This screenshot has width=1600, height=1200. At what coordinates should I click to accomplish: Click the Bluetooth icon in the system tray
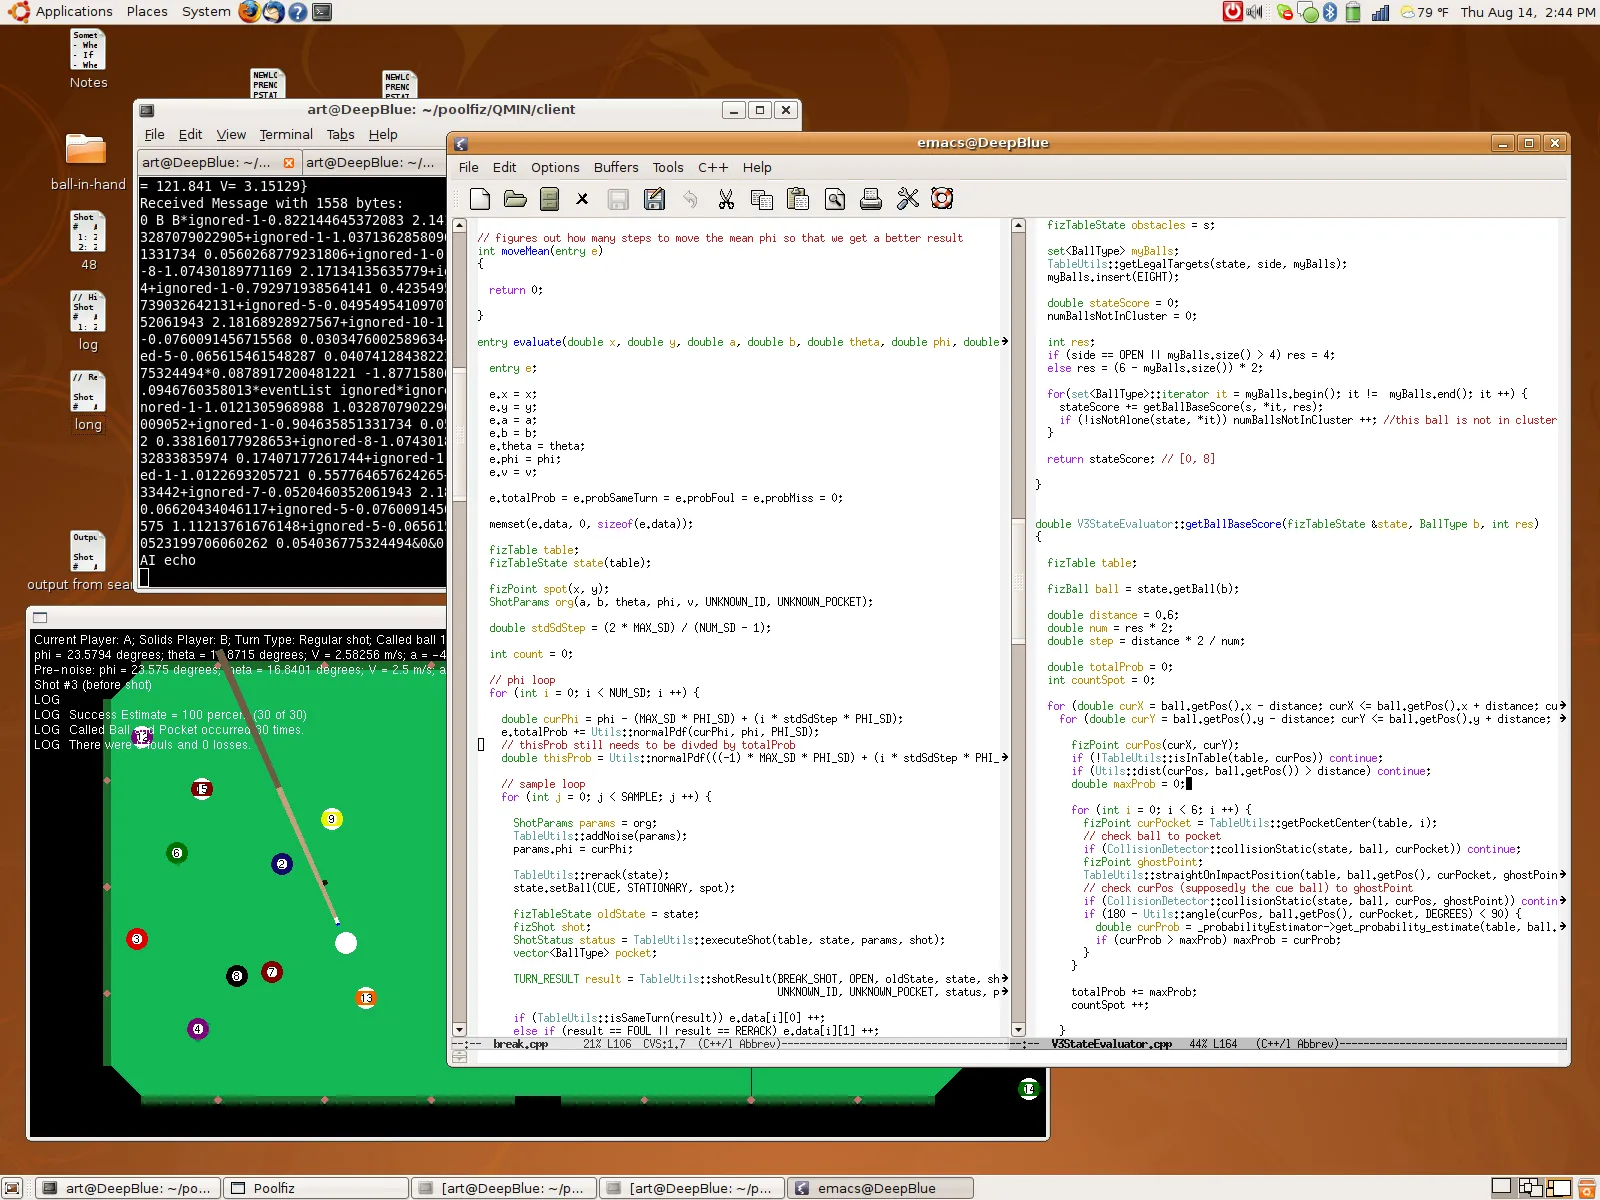point(1330,12)
